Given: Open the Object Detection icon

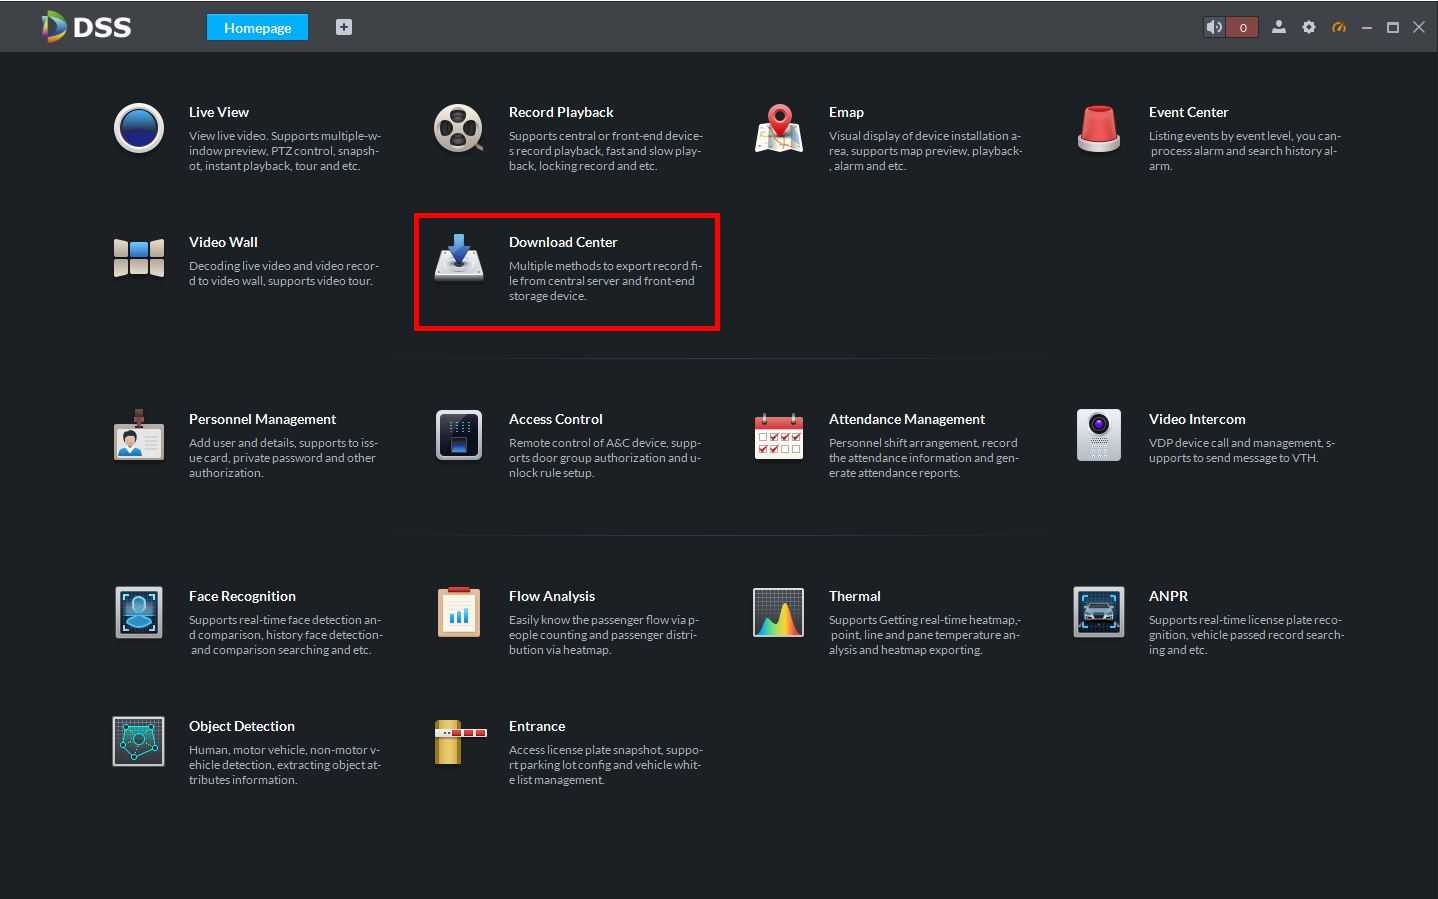Looking at the screenshot, I should 138,741.
